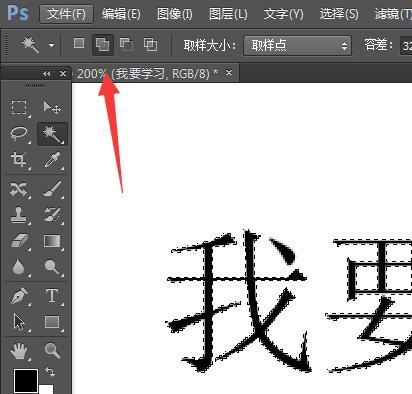The width and height of the screenshot is (412, 394).
Task: Select the Pen tool
Action: coord(19,295)
